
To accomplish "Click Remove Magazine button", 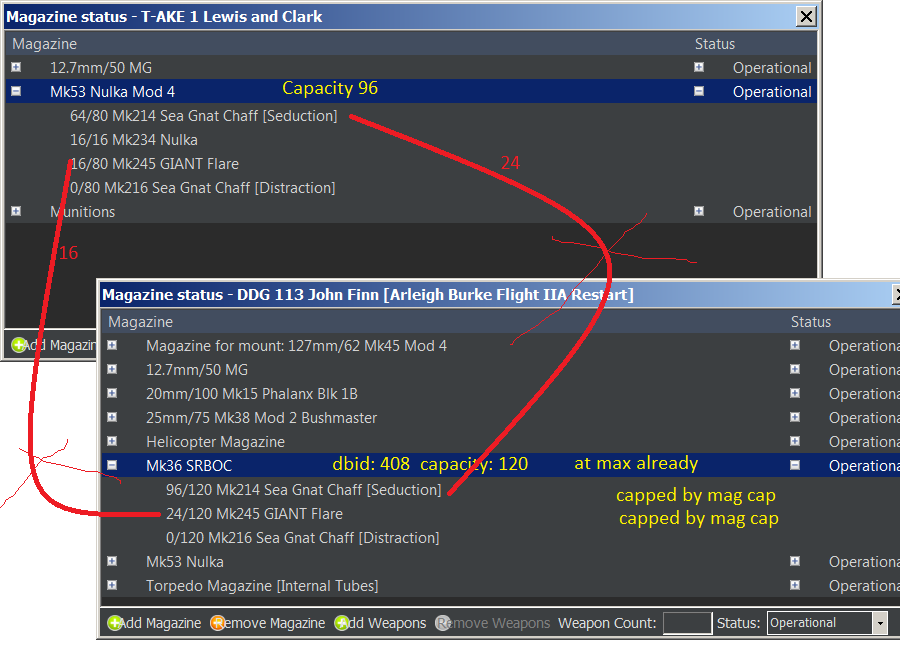I will tap(268, 623).
